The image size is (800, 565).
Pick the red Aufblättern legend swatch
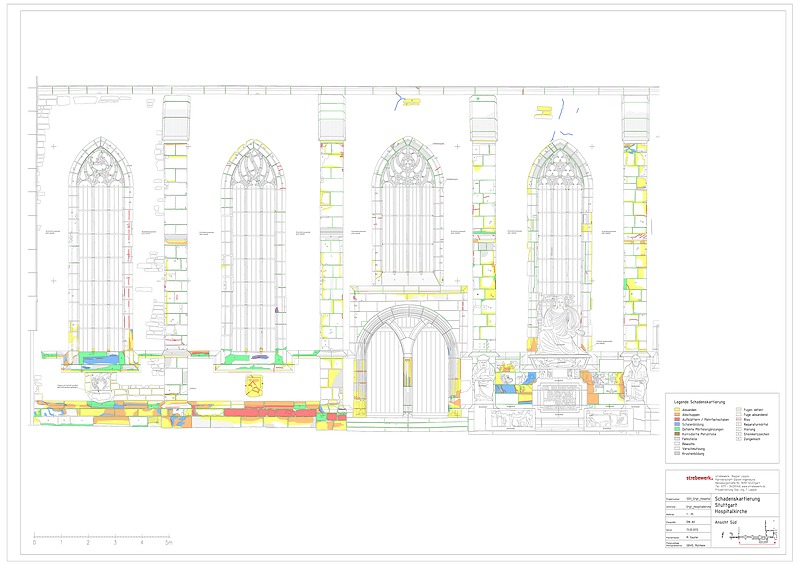[x=676, y=421]
